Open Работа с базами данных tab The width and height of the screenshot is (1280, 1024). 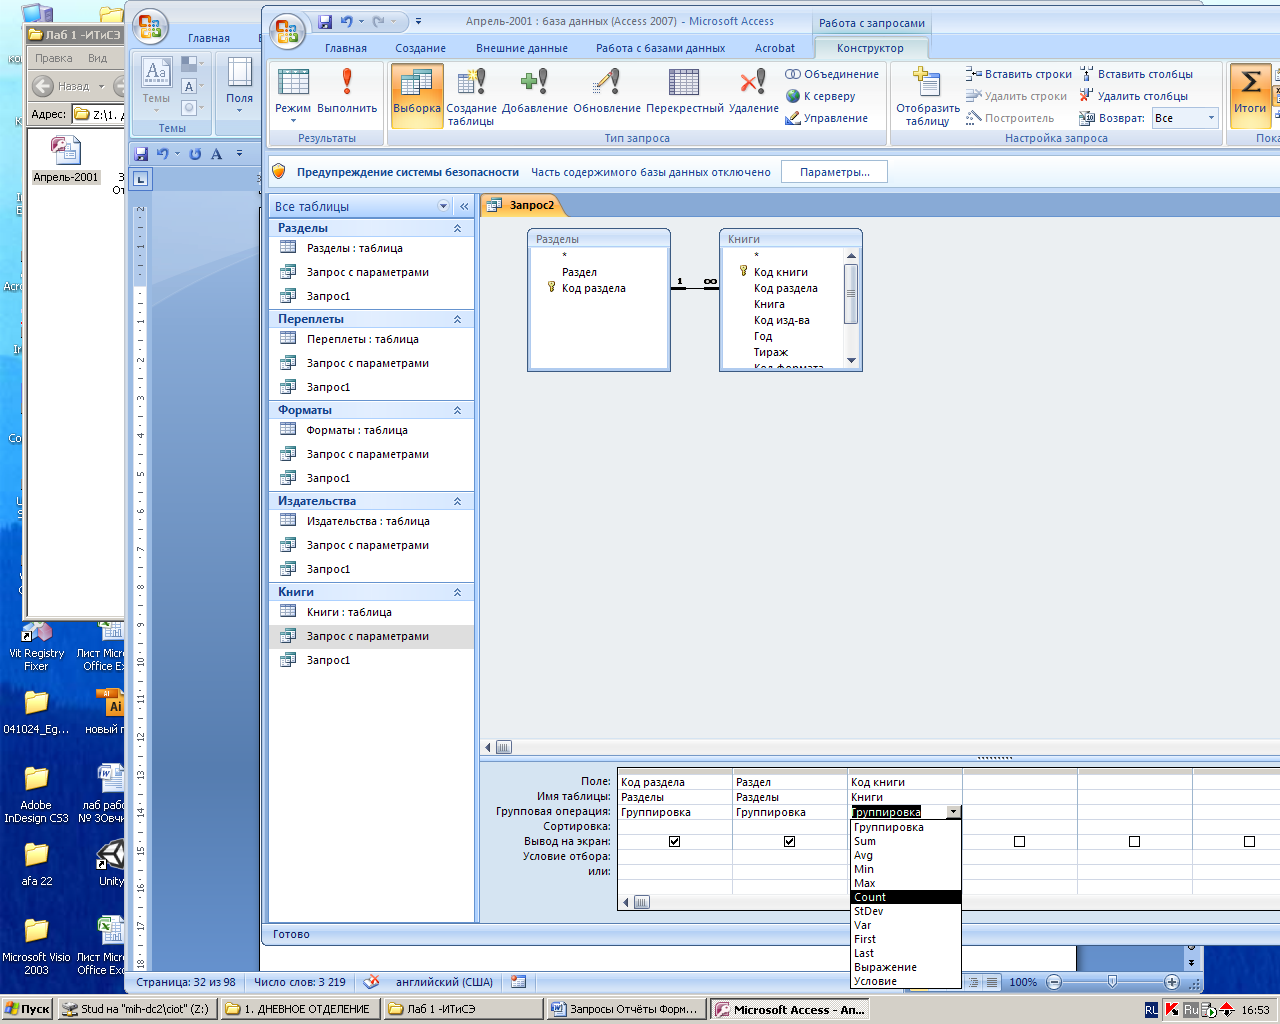(x=661, y=48)
